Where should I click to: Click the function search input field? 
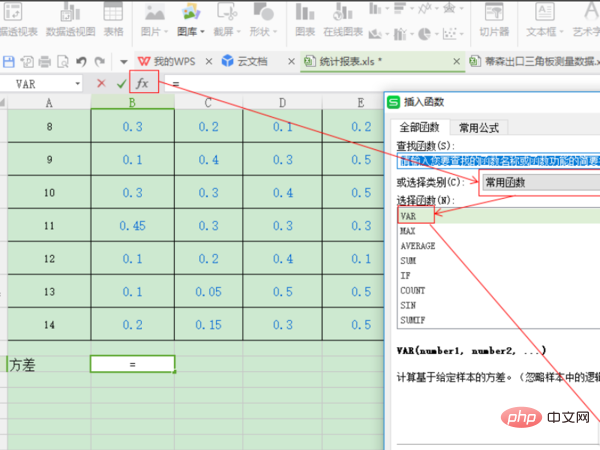pos(499,161)
